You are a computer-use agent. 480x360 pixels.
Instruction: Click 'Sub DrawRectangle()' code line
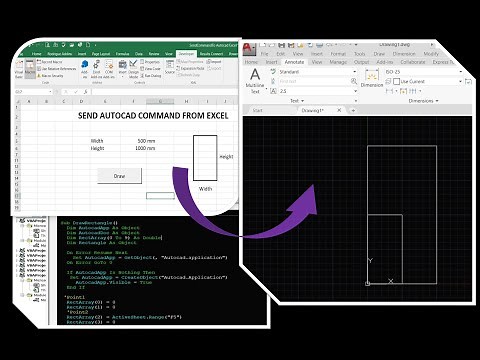coord(89,223)
